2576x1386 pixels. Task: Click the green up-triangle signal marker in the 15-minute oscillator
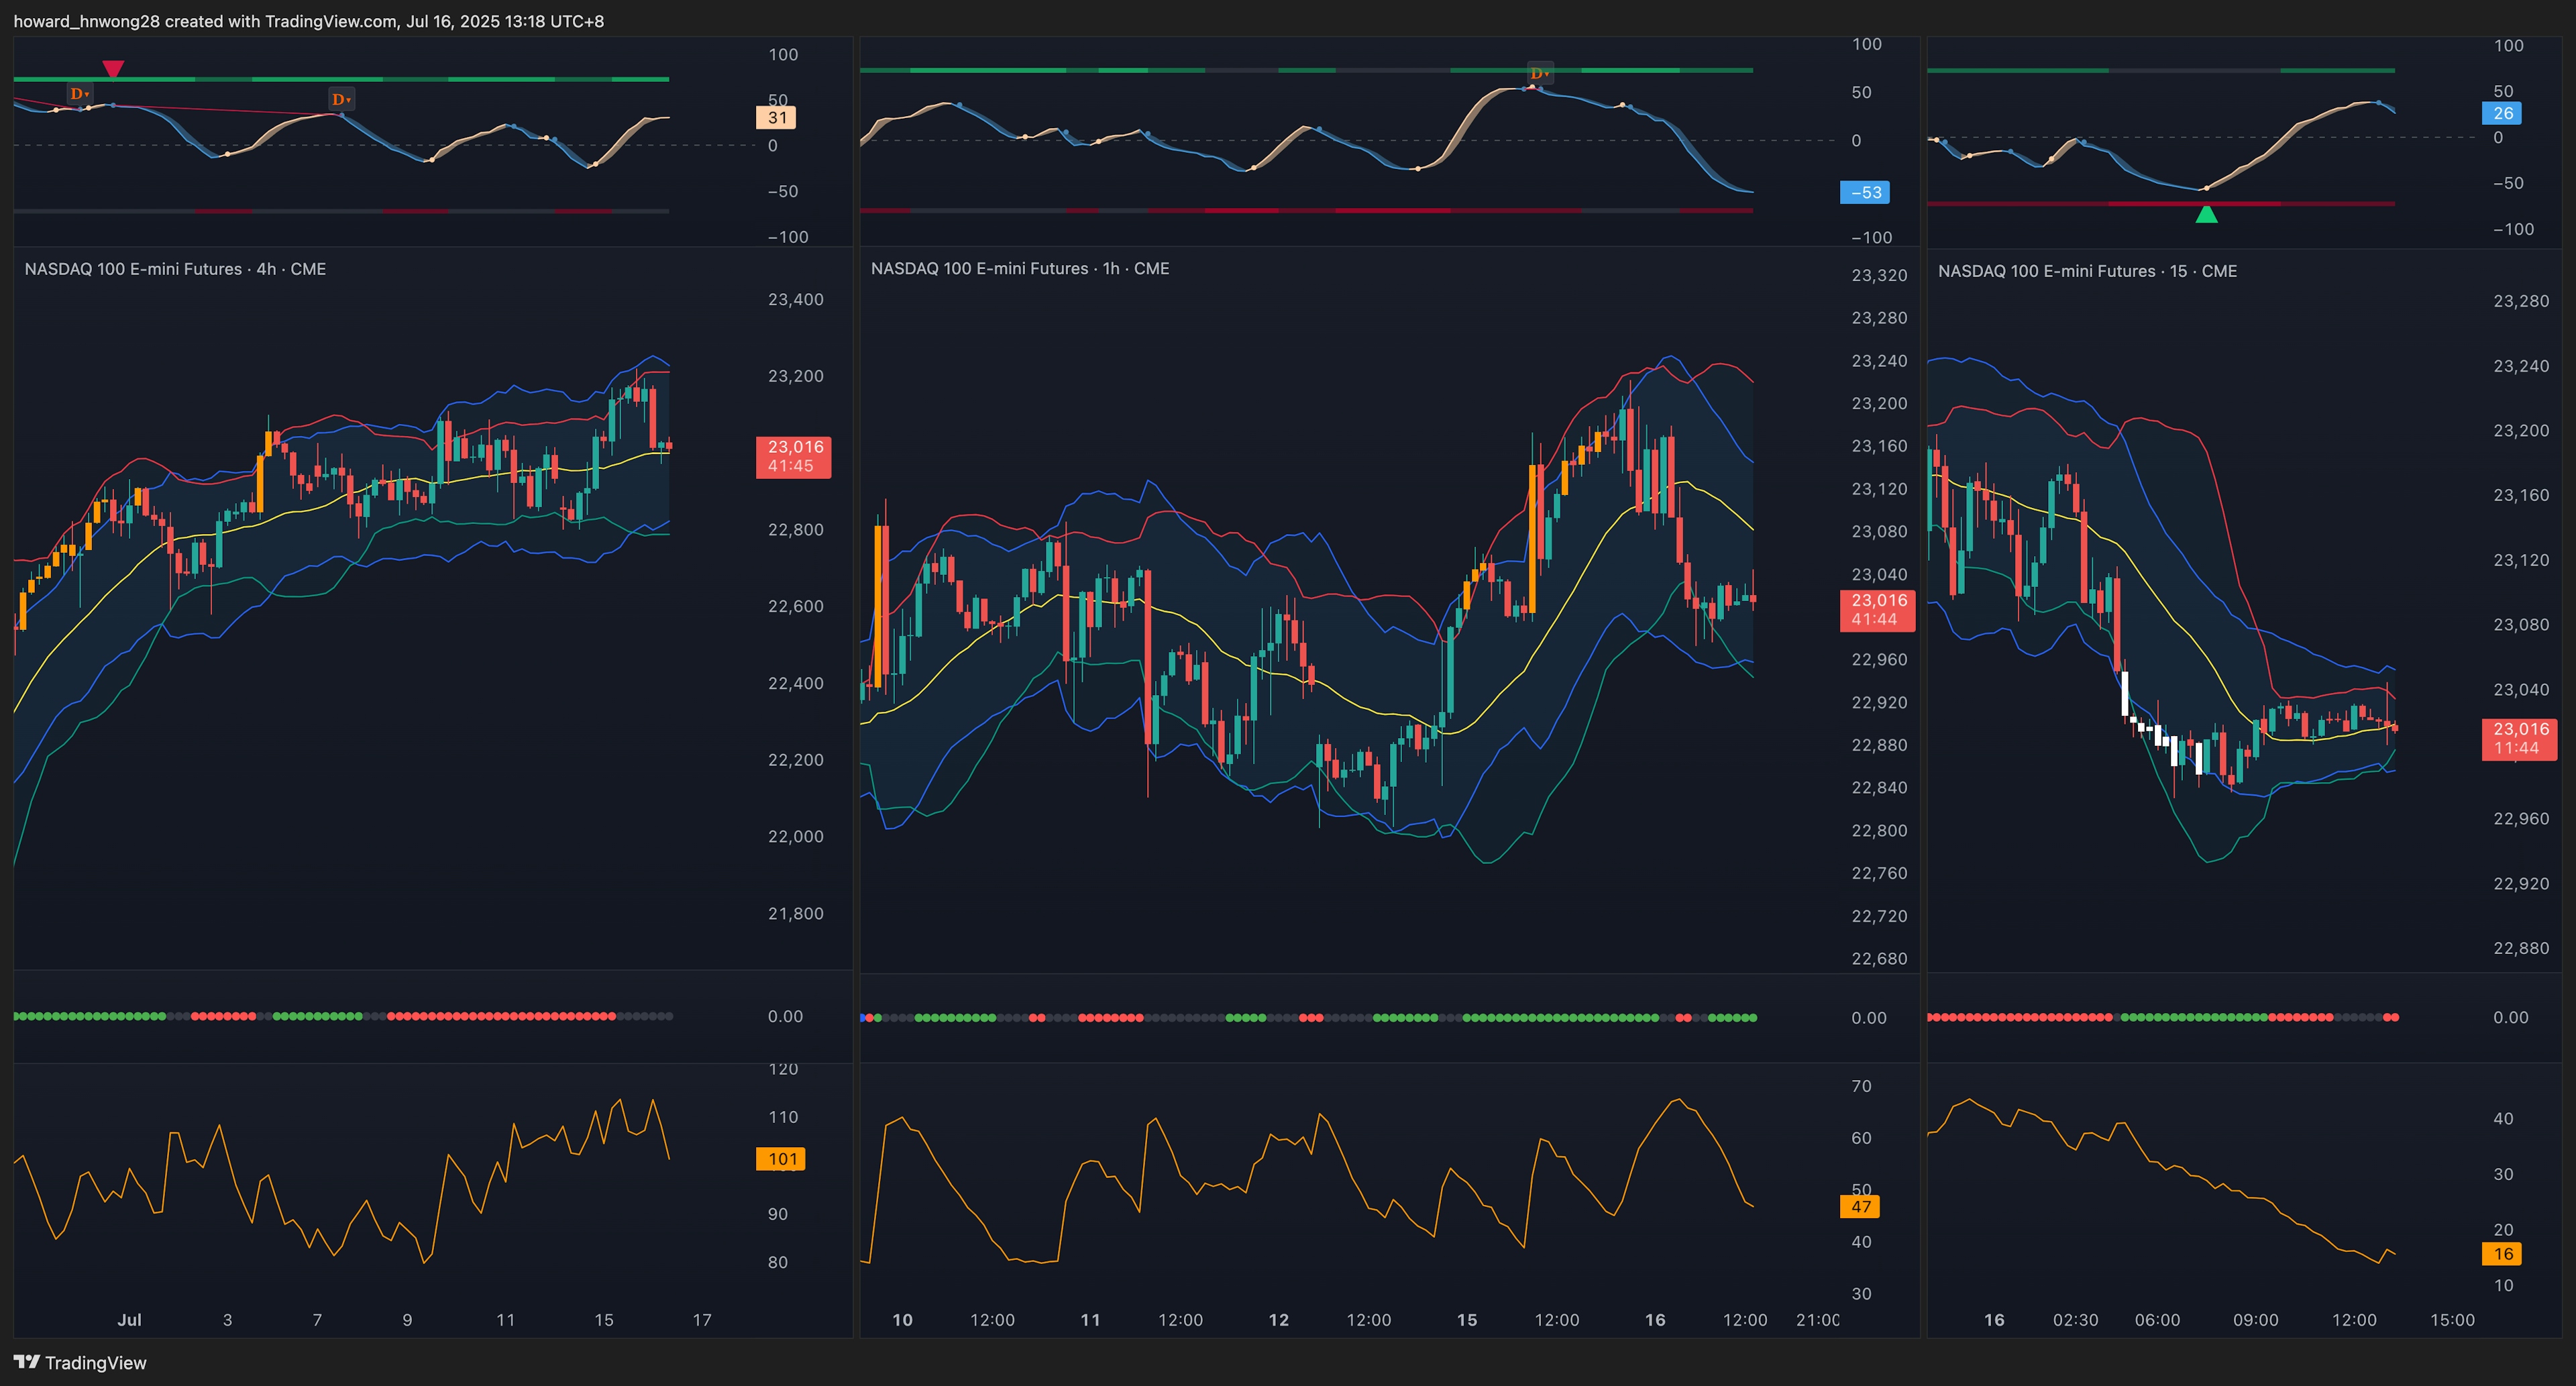coord(2206,214)
